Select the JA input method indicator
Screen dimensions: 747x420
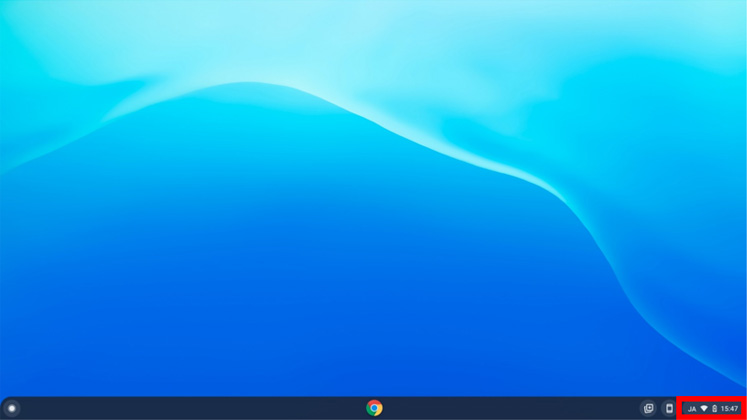(x=691, y=408)
